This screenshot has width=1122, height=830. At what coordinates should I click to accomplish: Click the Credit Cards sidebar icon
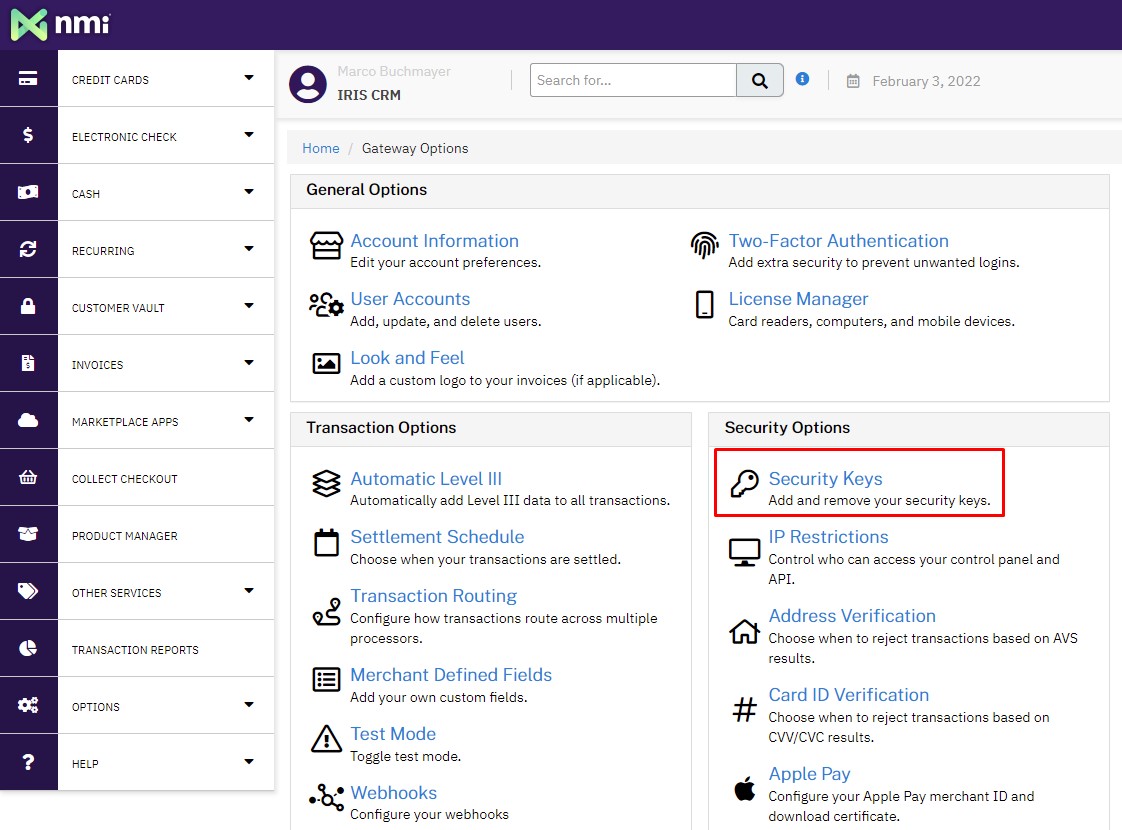coord(28,78)
